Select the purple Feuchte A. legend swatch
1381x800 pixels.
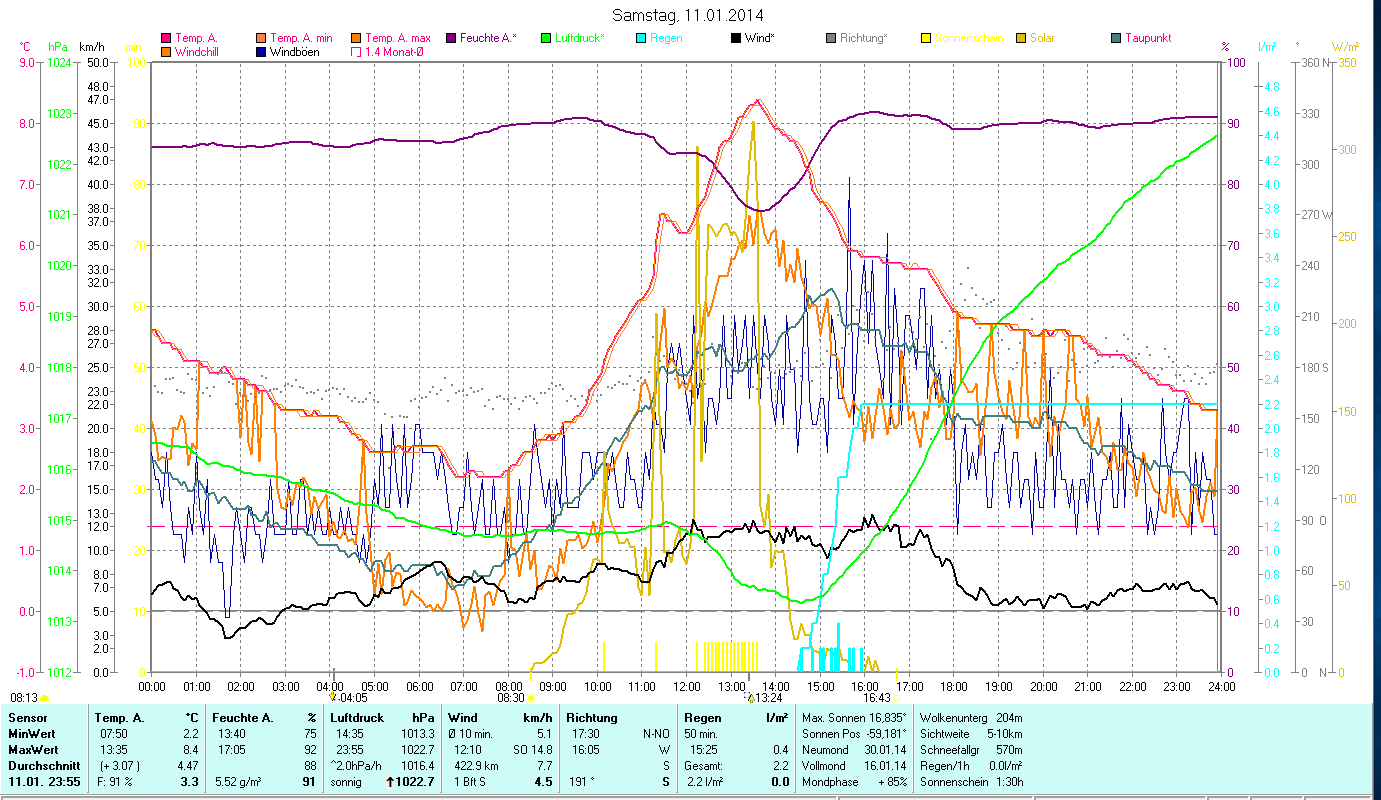point(450,39)
